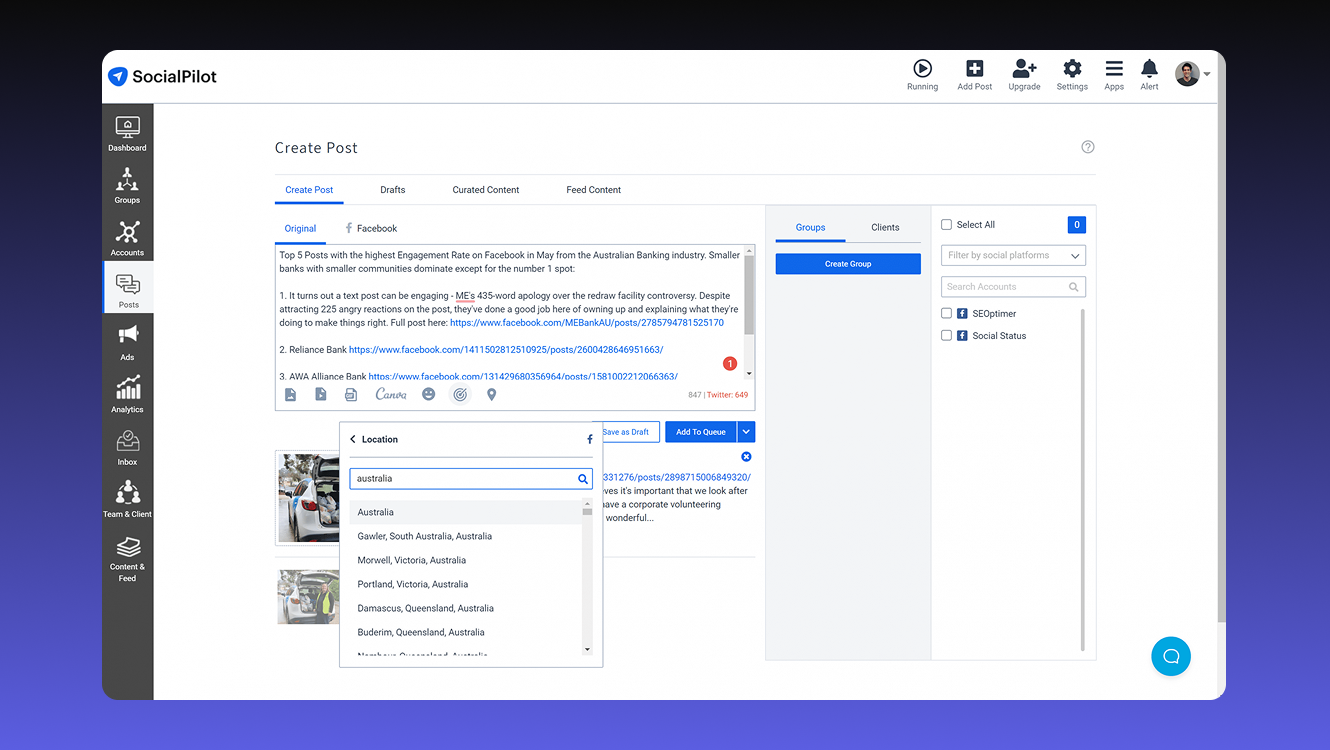The height and width of the screenshot is (750, 1330).
Task: Open Inbox in the sidebar
Action: point(127,448)
